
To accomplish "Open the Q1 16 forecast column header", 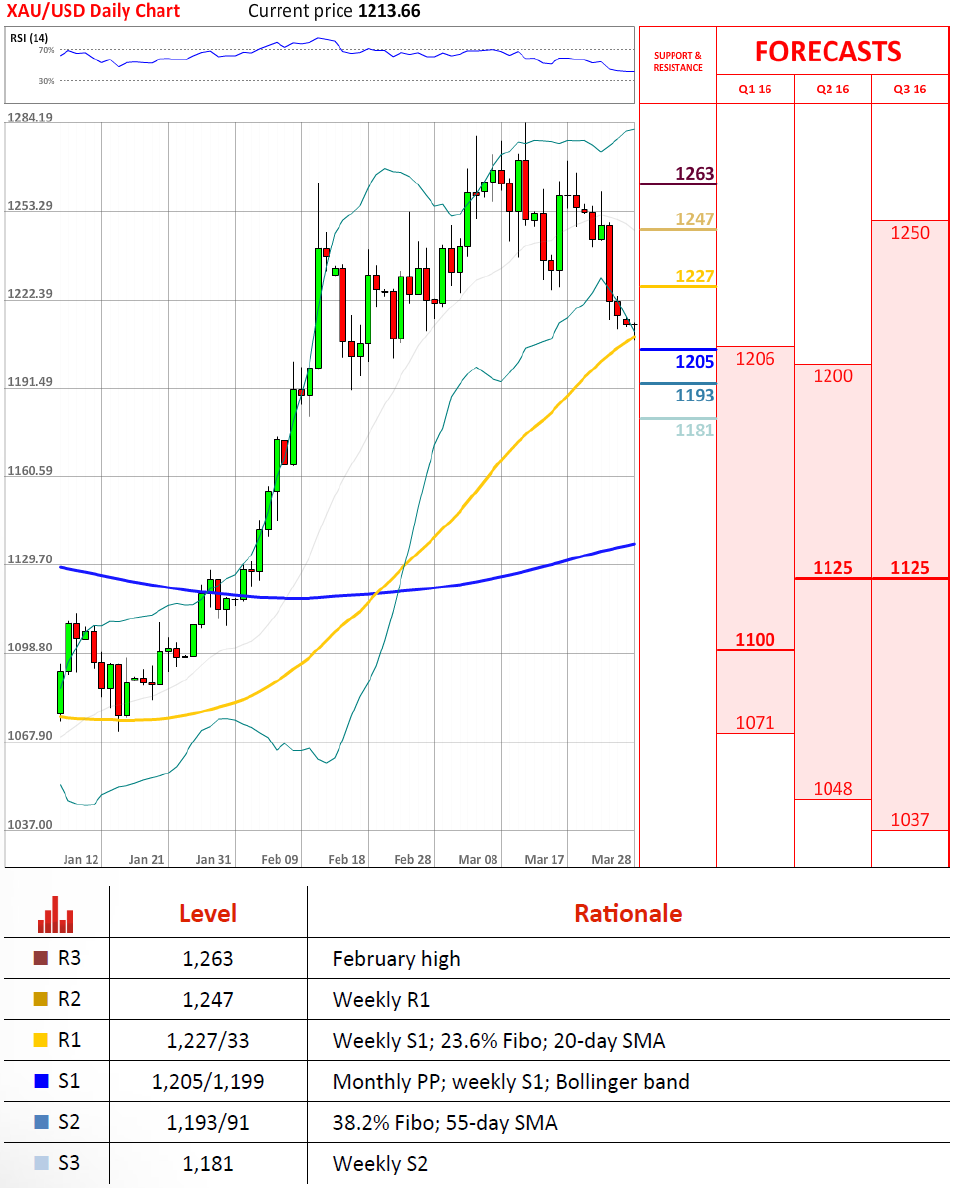I will tap(755, 89).
